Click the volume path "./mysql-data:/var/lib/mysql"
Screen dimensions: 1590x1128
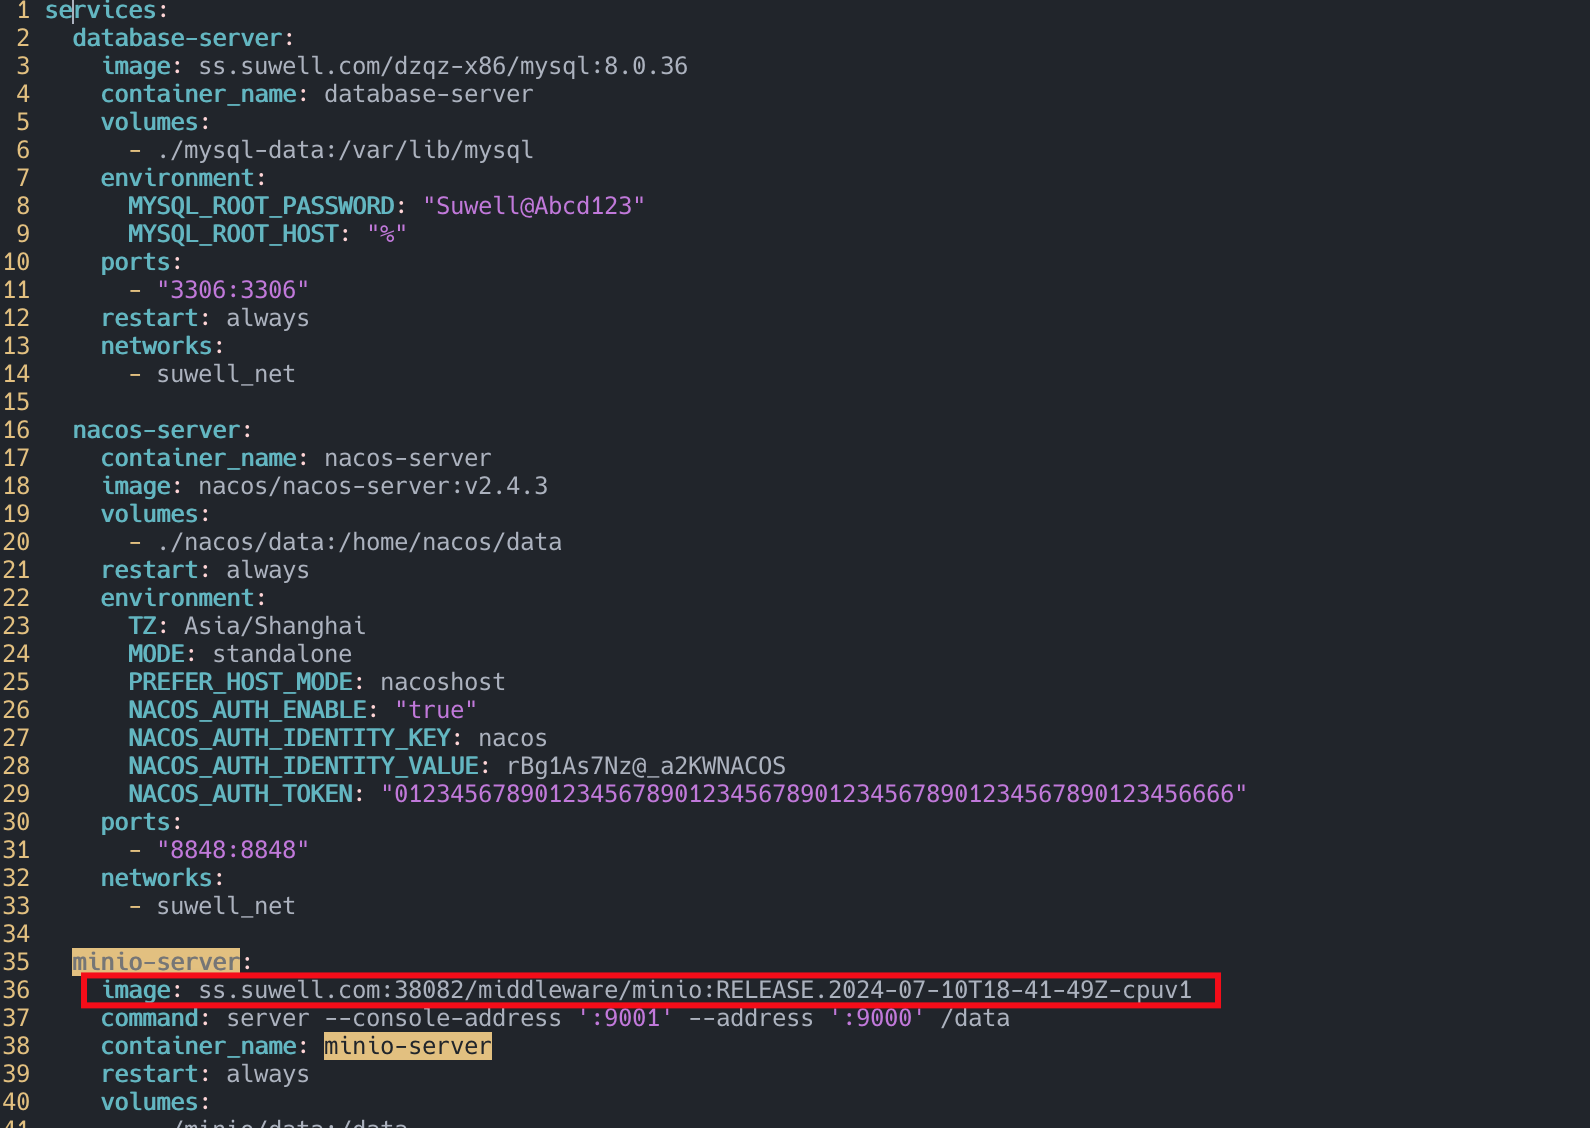[x=345, y=150]
